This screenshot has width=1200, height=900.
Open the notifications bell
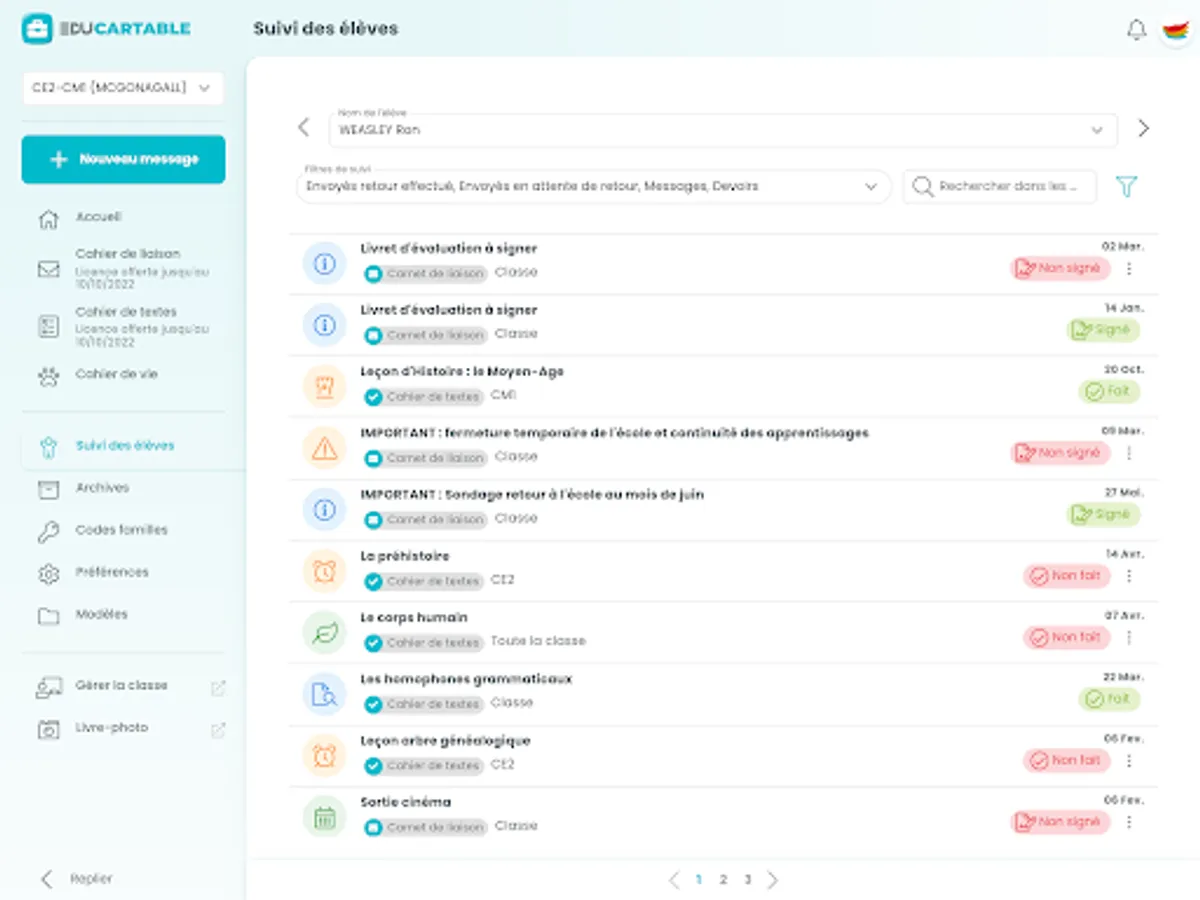pos(1136,30)
